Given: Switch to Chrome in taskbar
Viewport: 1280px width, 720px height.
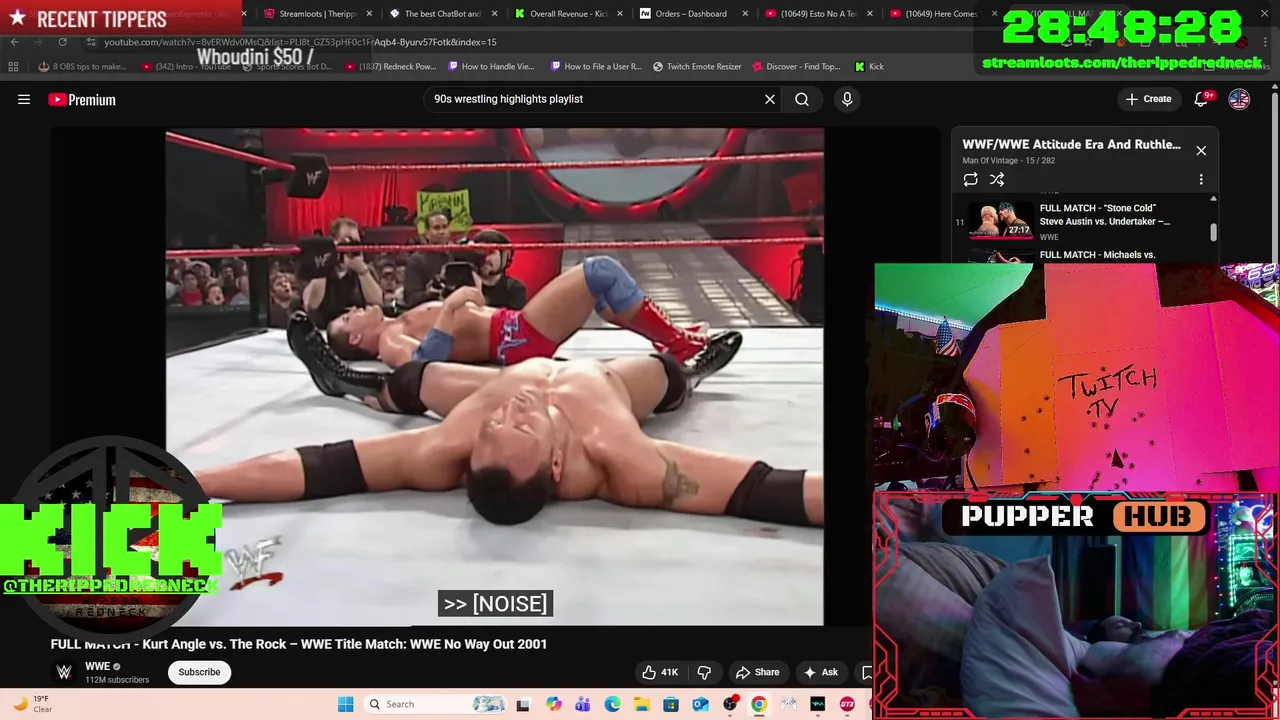Looking at the screenshot, I should (x=759, y=704).
